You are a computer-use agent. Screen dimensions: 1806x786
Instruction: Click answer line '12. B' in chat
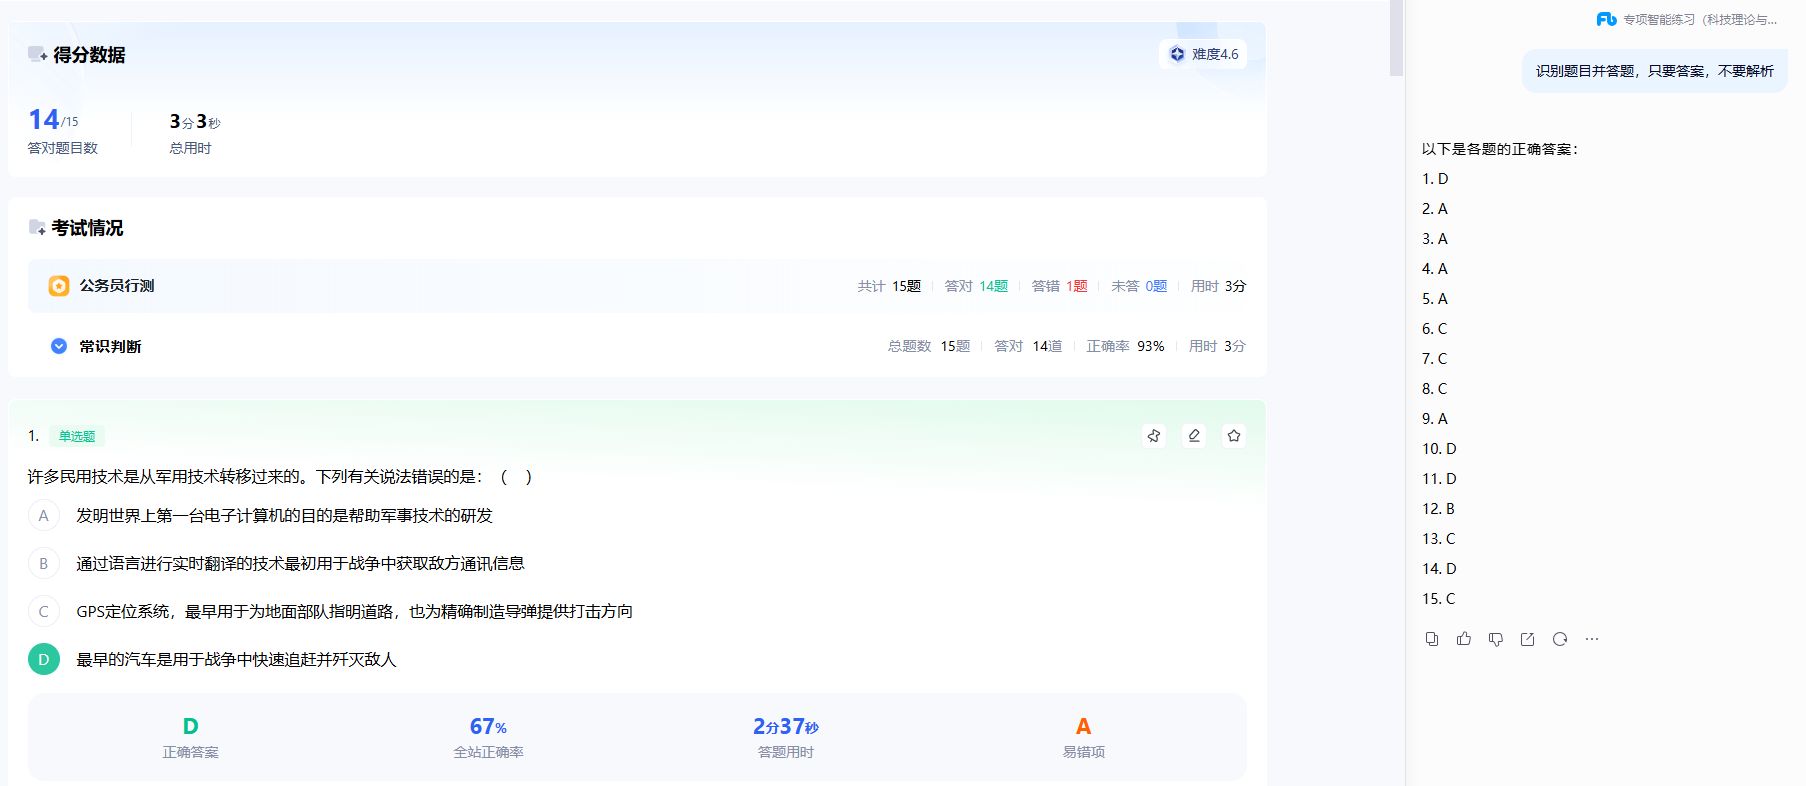(x=1438, y=509)
